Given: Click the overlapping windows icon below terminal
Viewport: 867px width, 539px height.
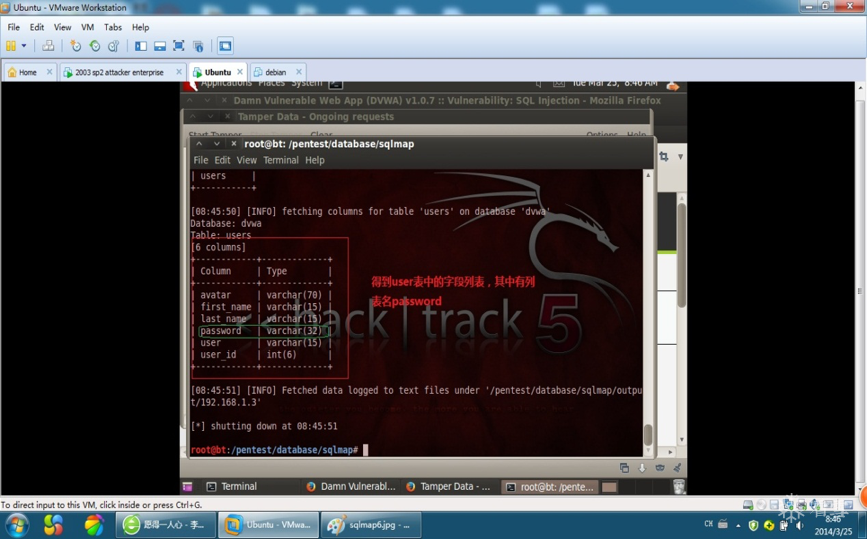Looking at the screenshot, I should click(624, 468).
